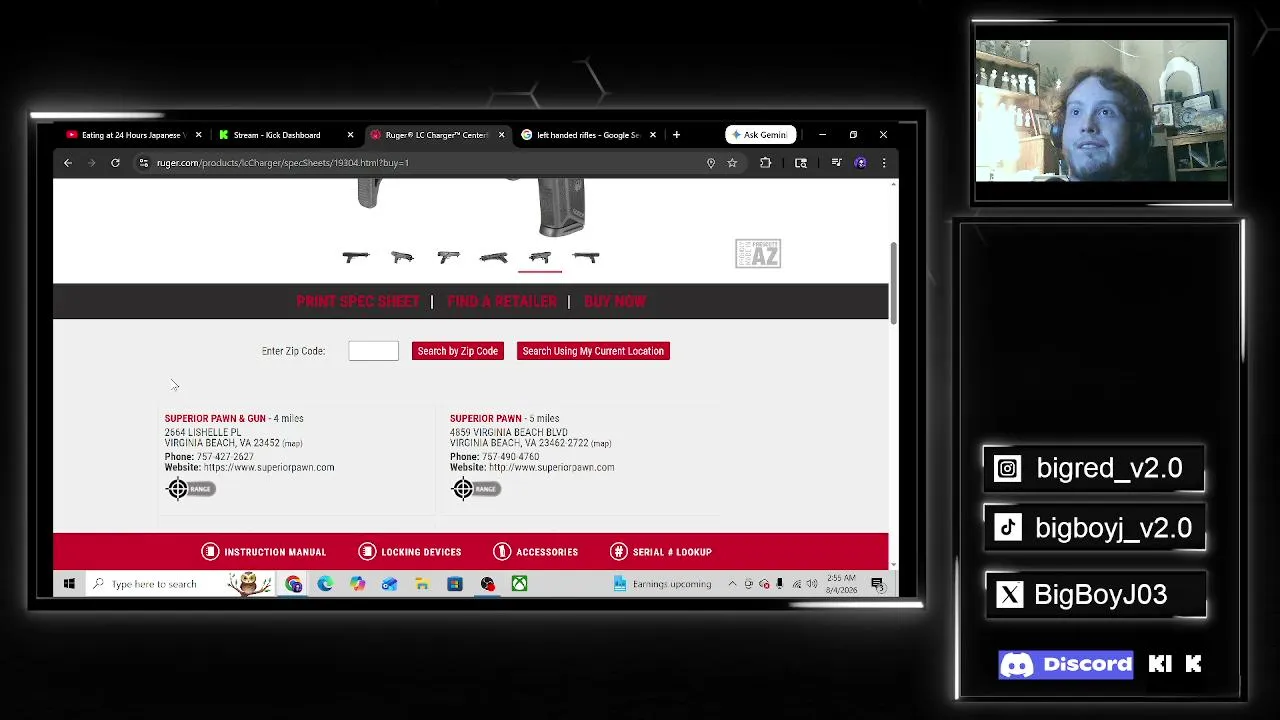
Task: Focus the Enter Zip Code field
Action: (373, 351)
